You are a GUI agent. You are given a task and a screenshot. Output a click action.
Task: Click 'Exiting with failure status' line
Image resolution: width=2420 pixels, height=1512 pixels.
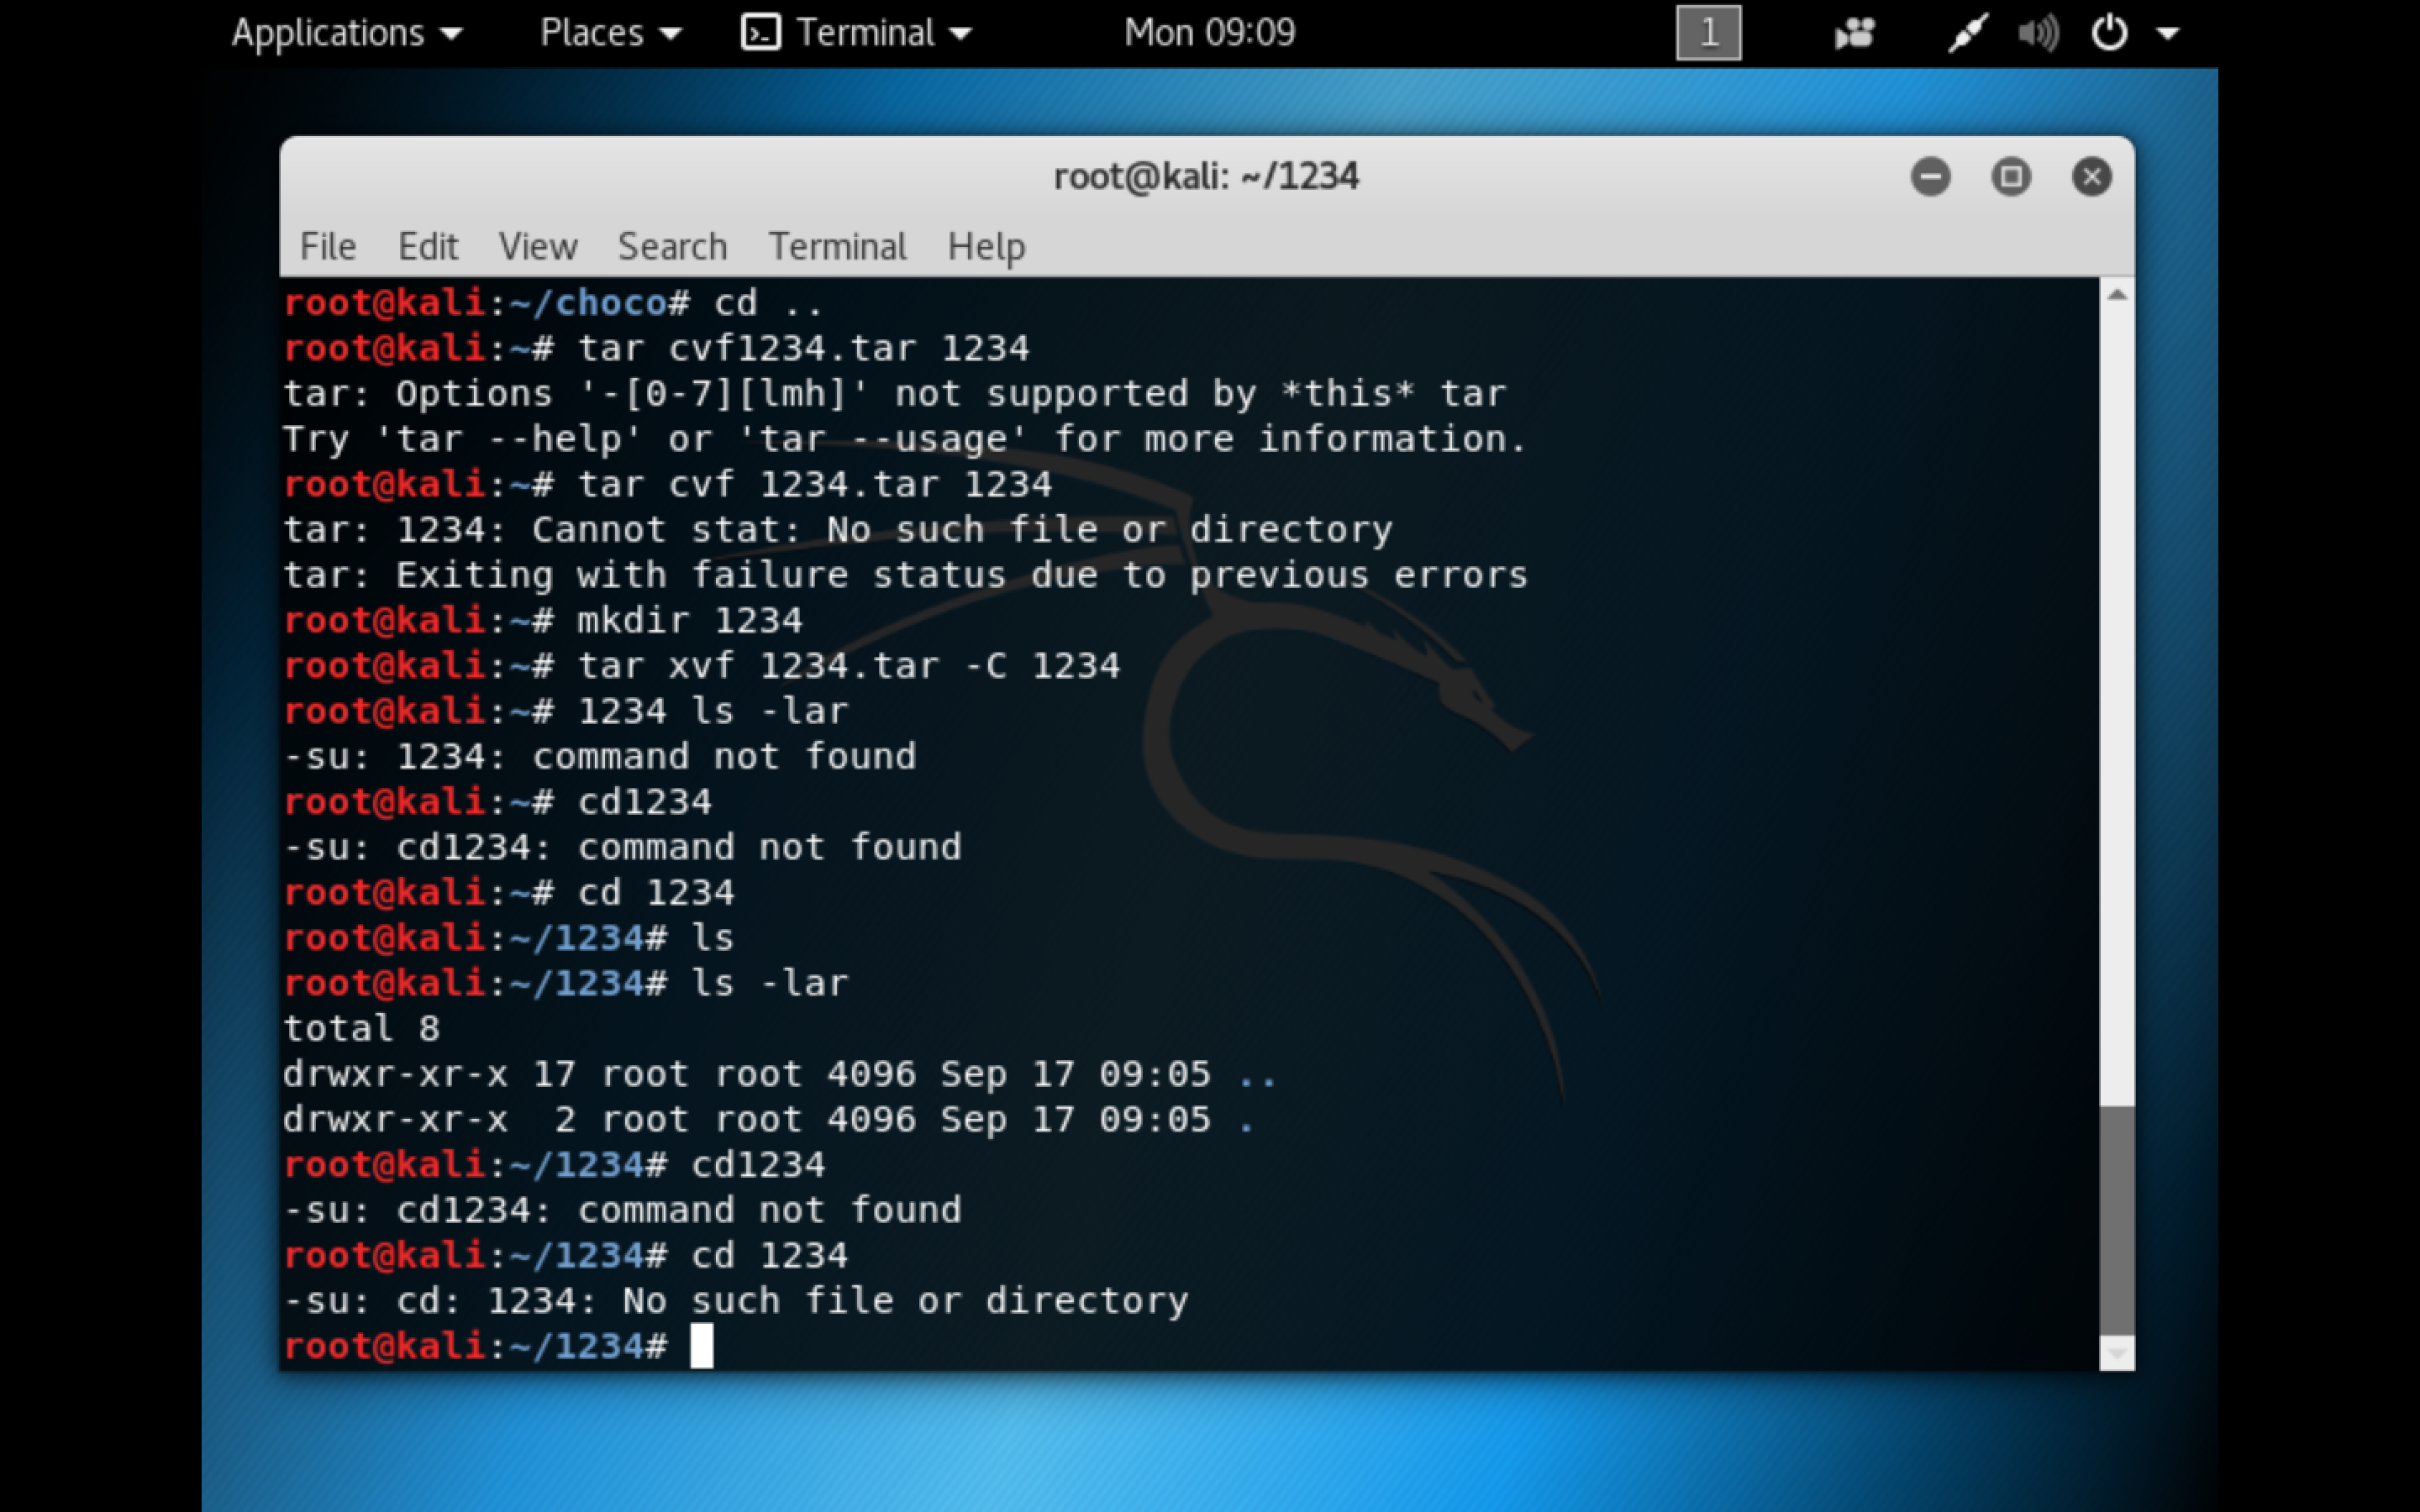pyautogui.click(x=906, y=575)
